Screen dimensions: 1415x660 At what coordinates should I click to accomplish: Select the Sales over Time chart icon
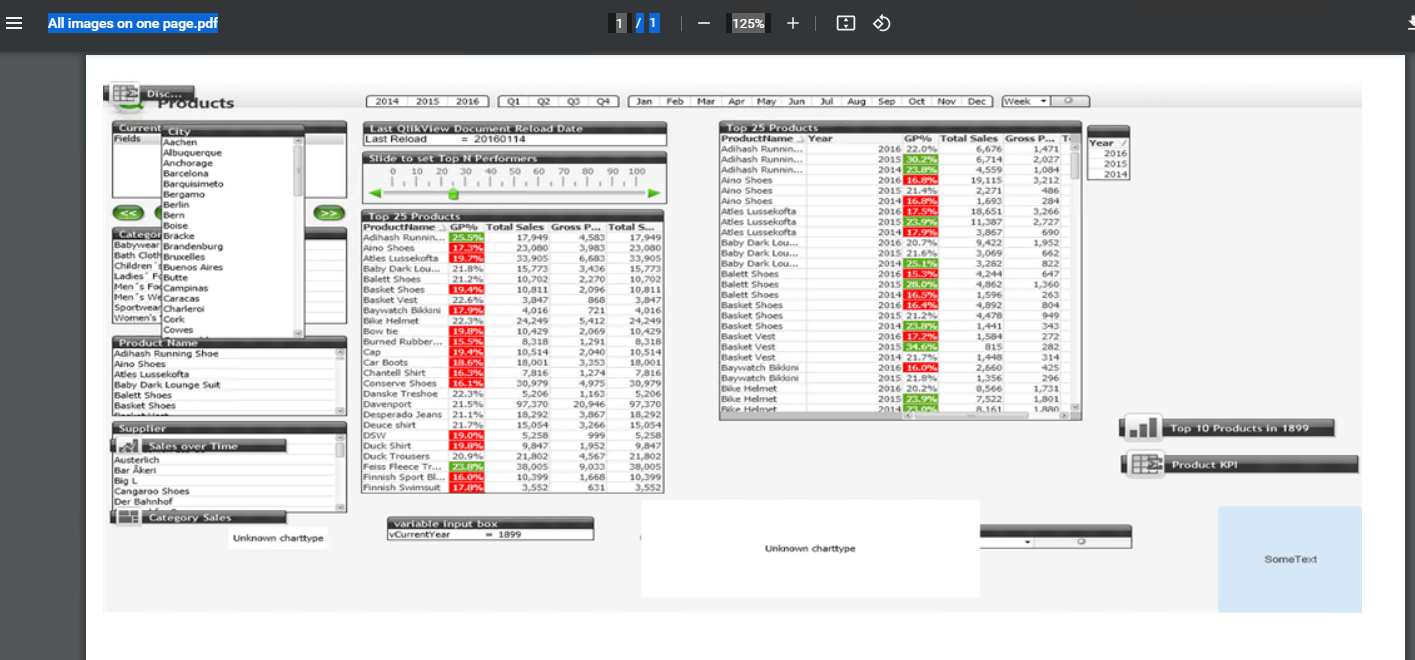(x=131, y=444)
